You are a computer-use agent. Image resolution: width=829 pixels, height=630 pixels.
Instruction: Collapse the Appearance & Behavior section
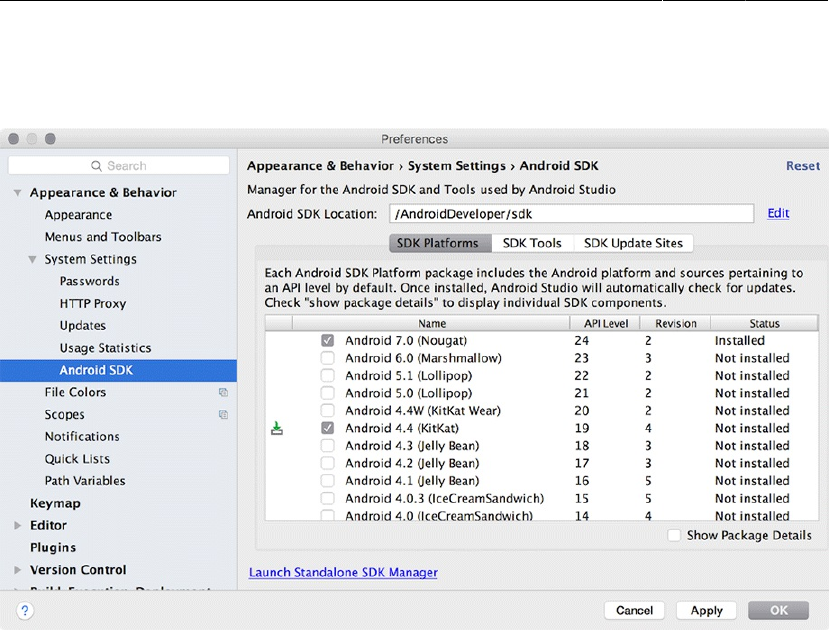click(18, 193)
